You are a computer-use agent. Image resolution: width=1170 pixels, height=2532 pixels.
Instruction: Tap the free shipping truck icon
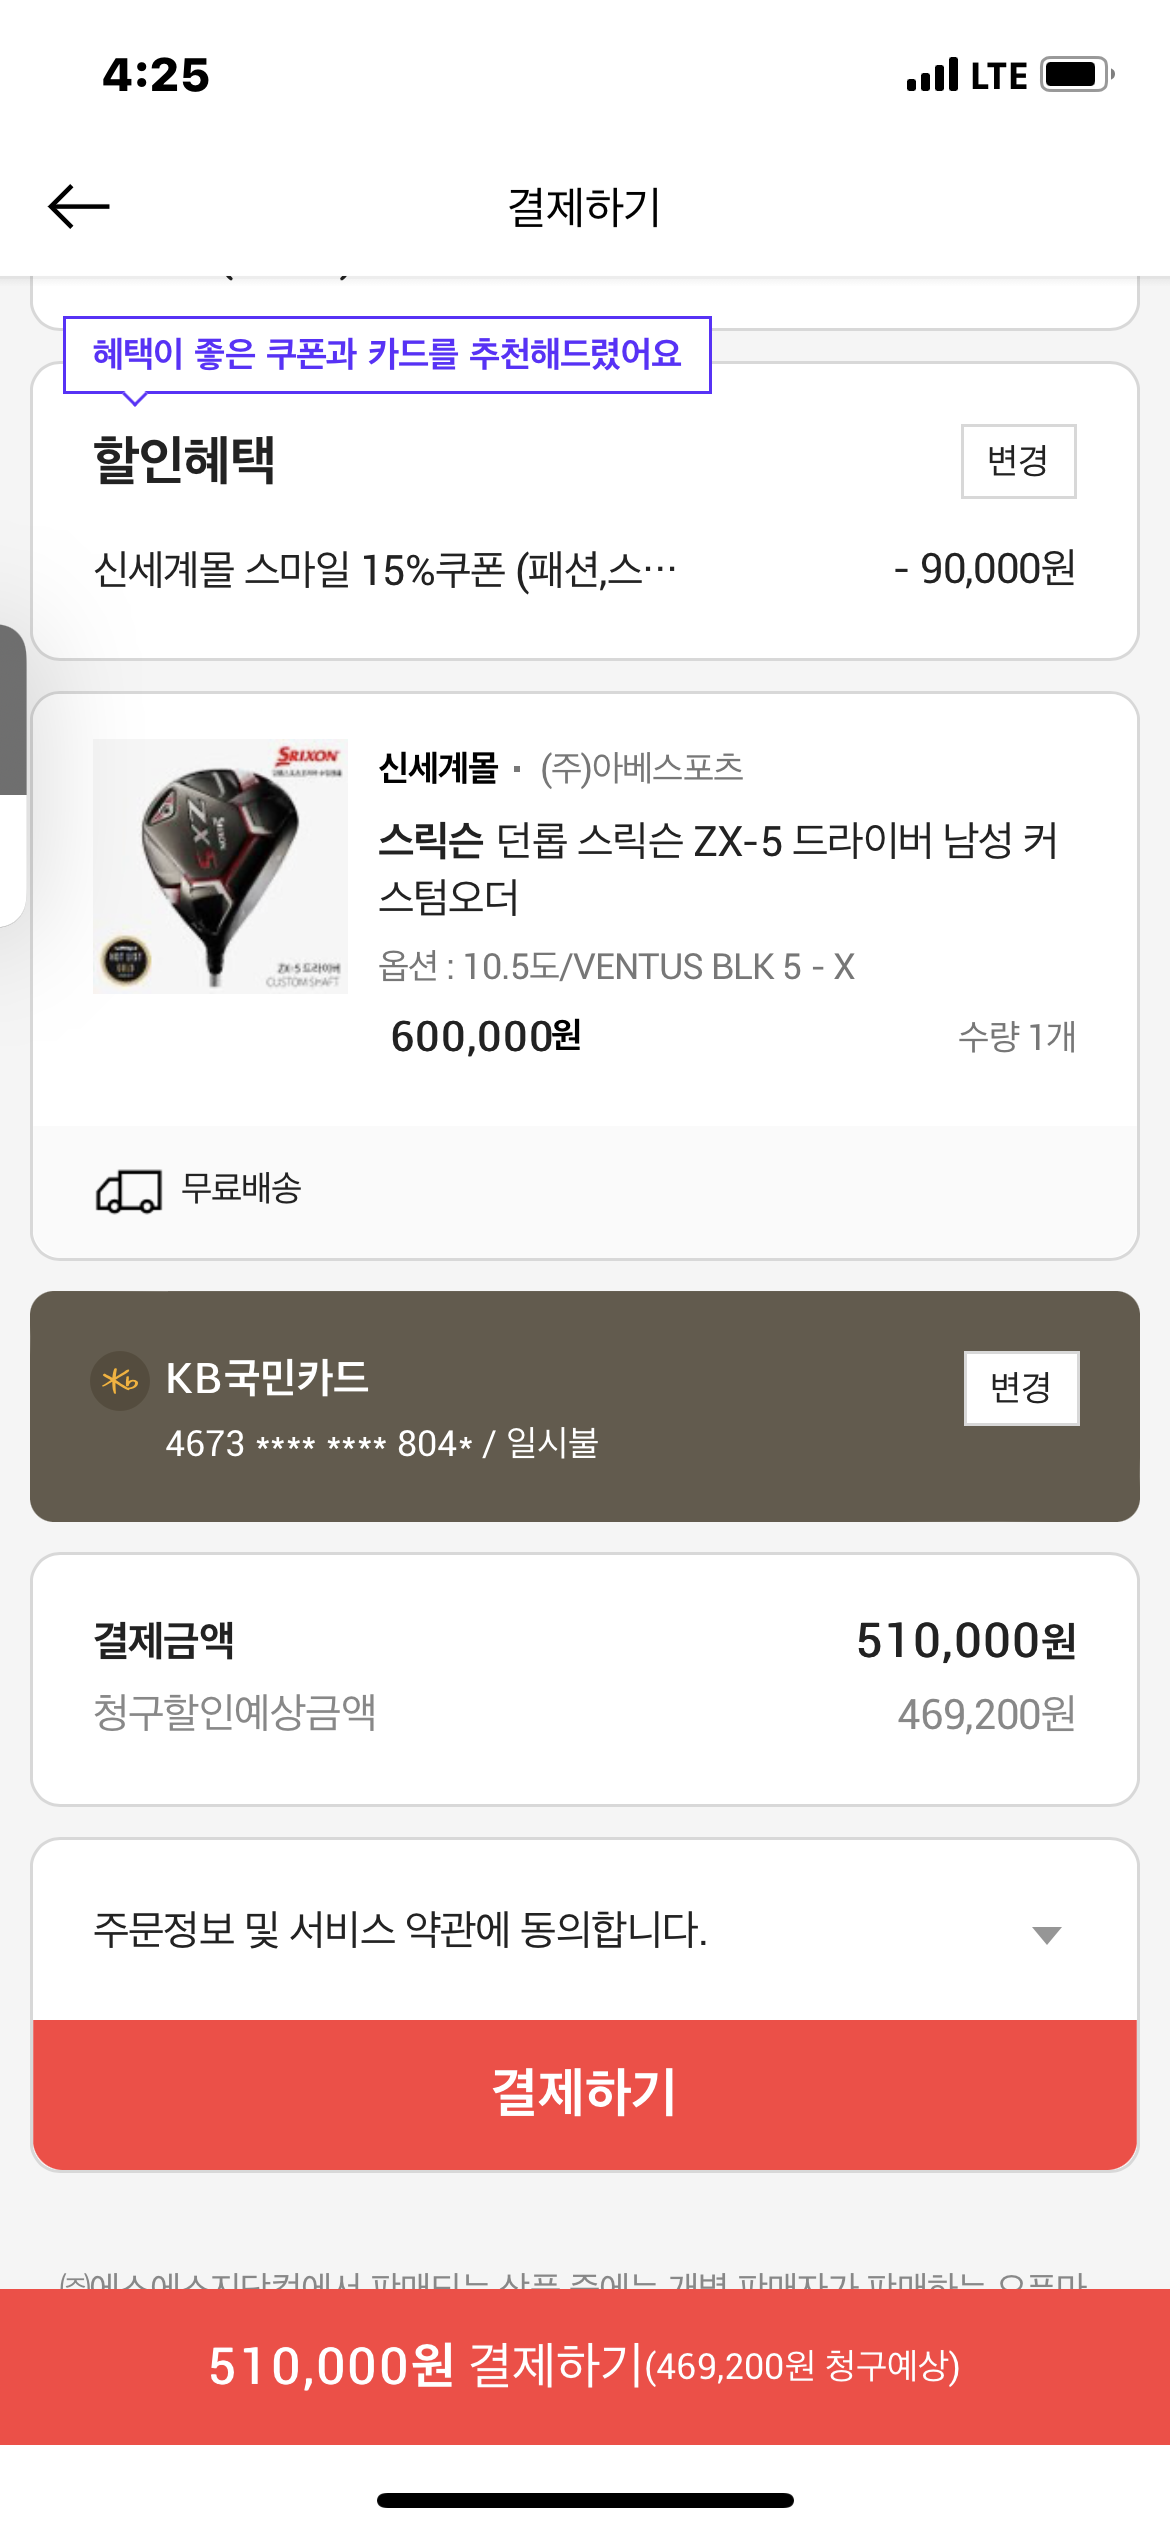coord(128,1191)
